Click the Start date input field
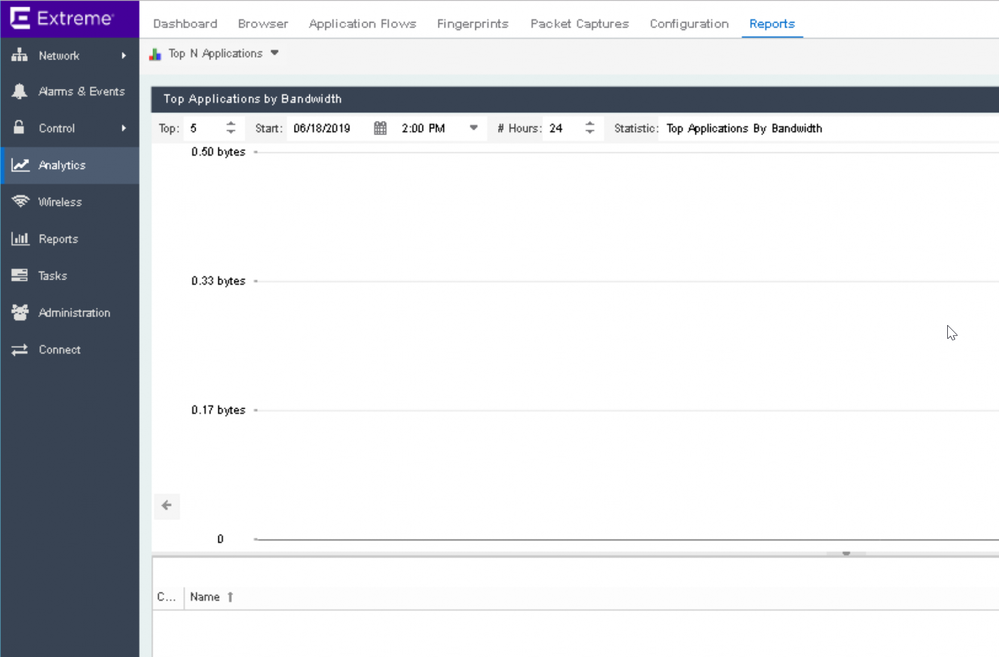Viewport: 999px width, 657px height. pos(327,129)
